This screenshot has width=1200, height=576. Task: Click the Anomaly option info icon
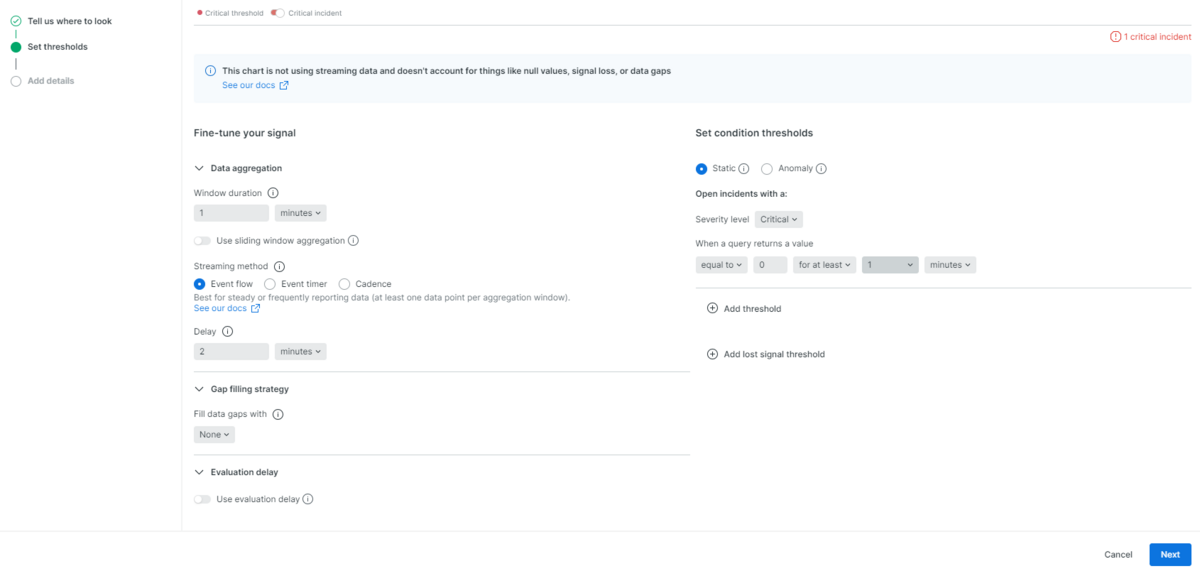tap(821, 169)
